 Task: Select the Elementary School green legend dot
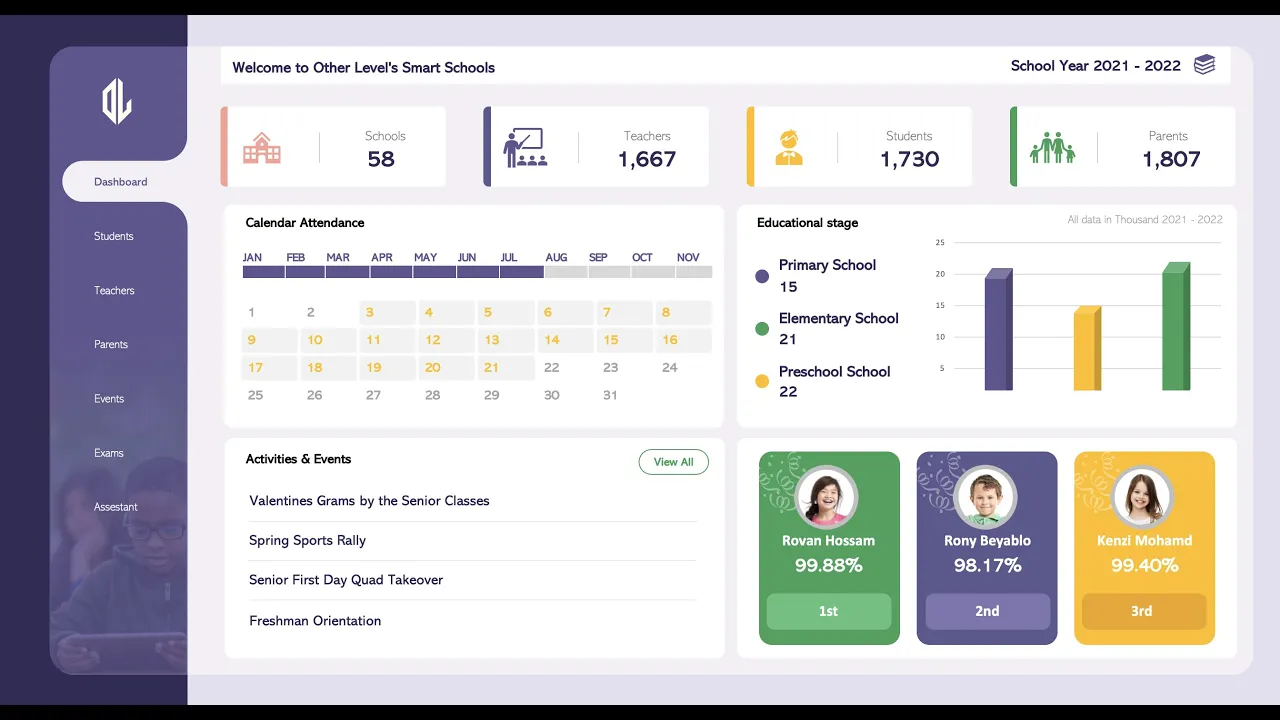coord(762,329)
